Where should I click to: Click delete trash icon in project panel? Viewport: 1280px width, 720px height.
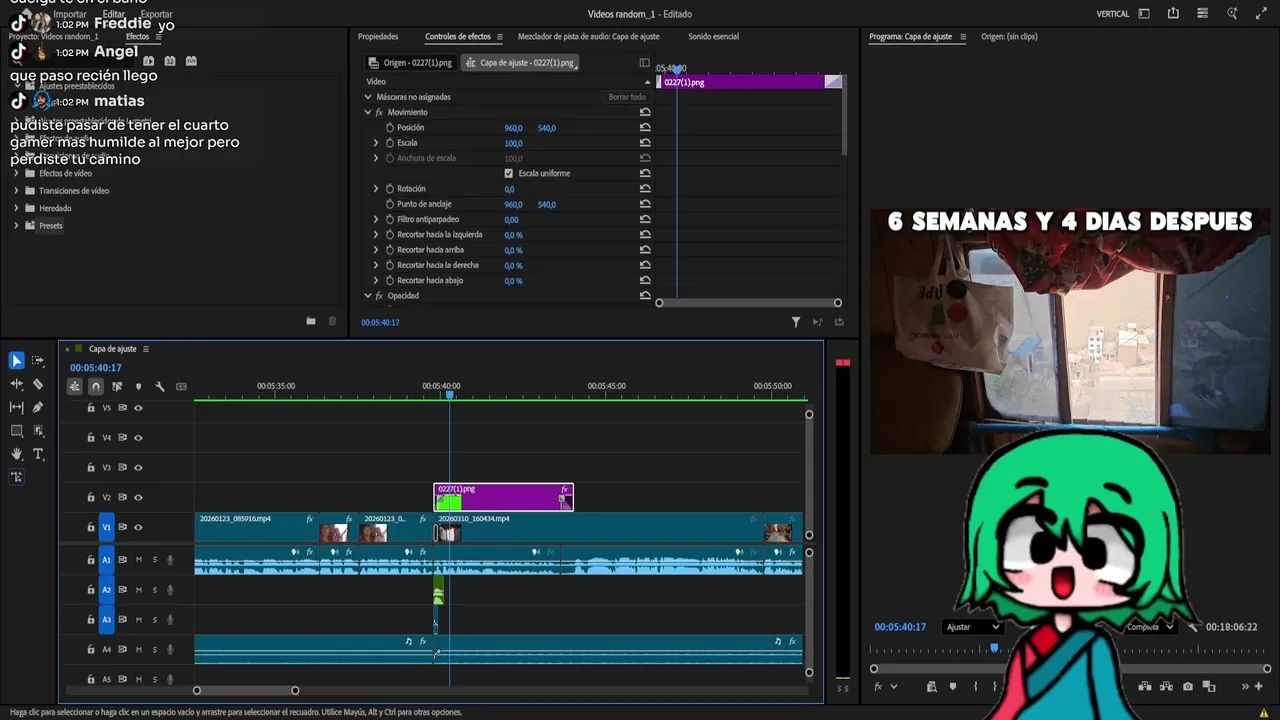[332, 321]
